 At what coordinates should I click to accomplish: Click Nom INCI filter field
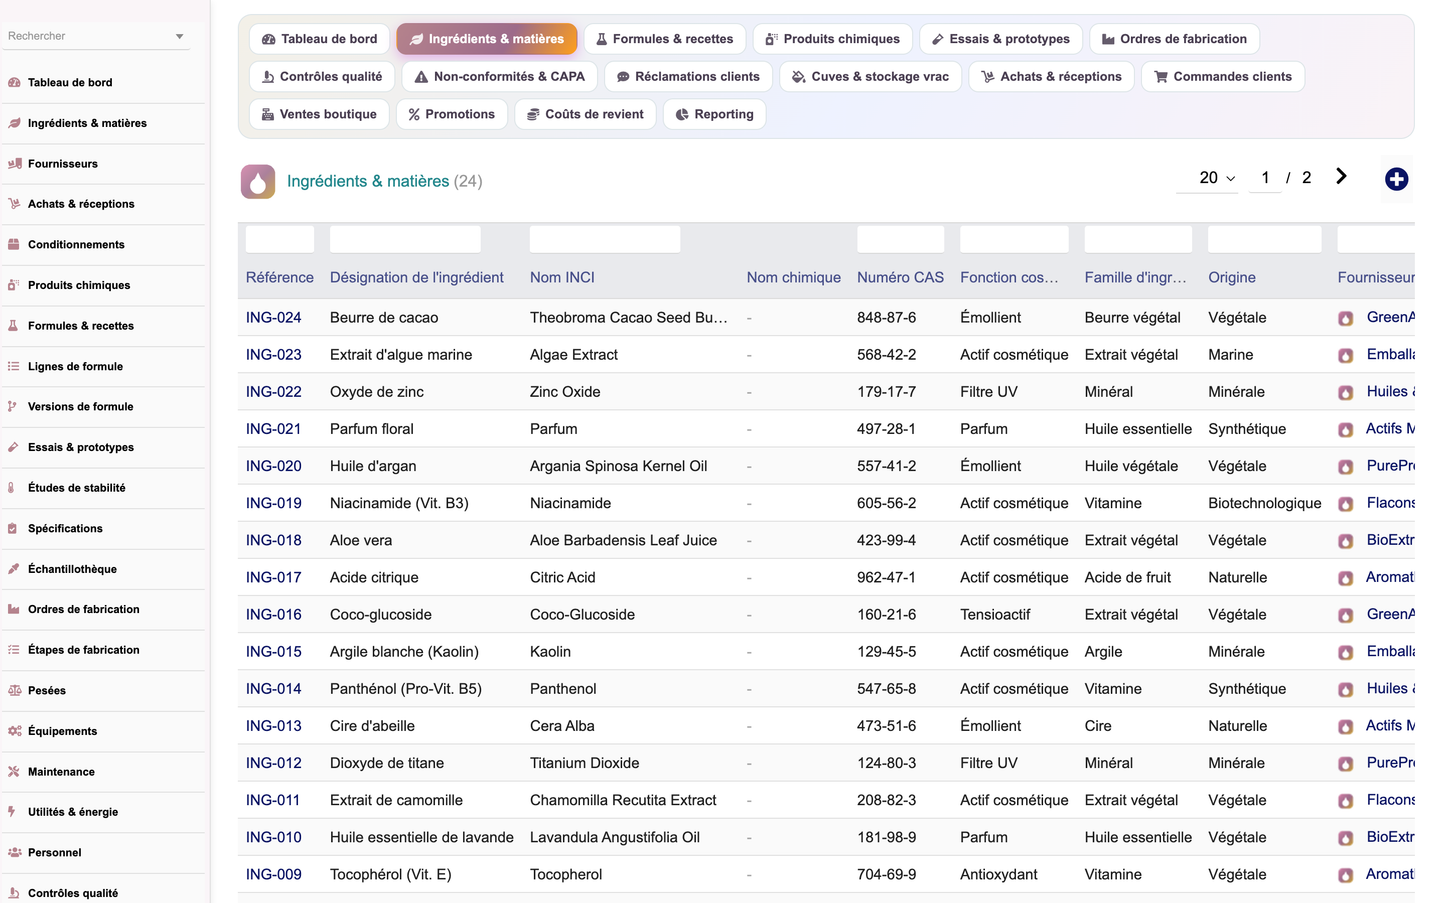click(605, 239)
